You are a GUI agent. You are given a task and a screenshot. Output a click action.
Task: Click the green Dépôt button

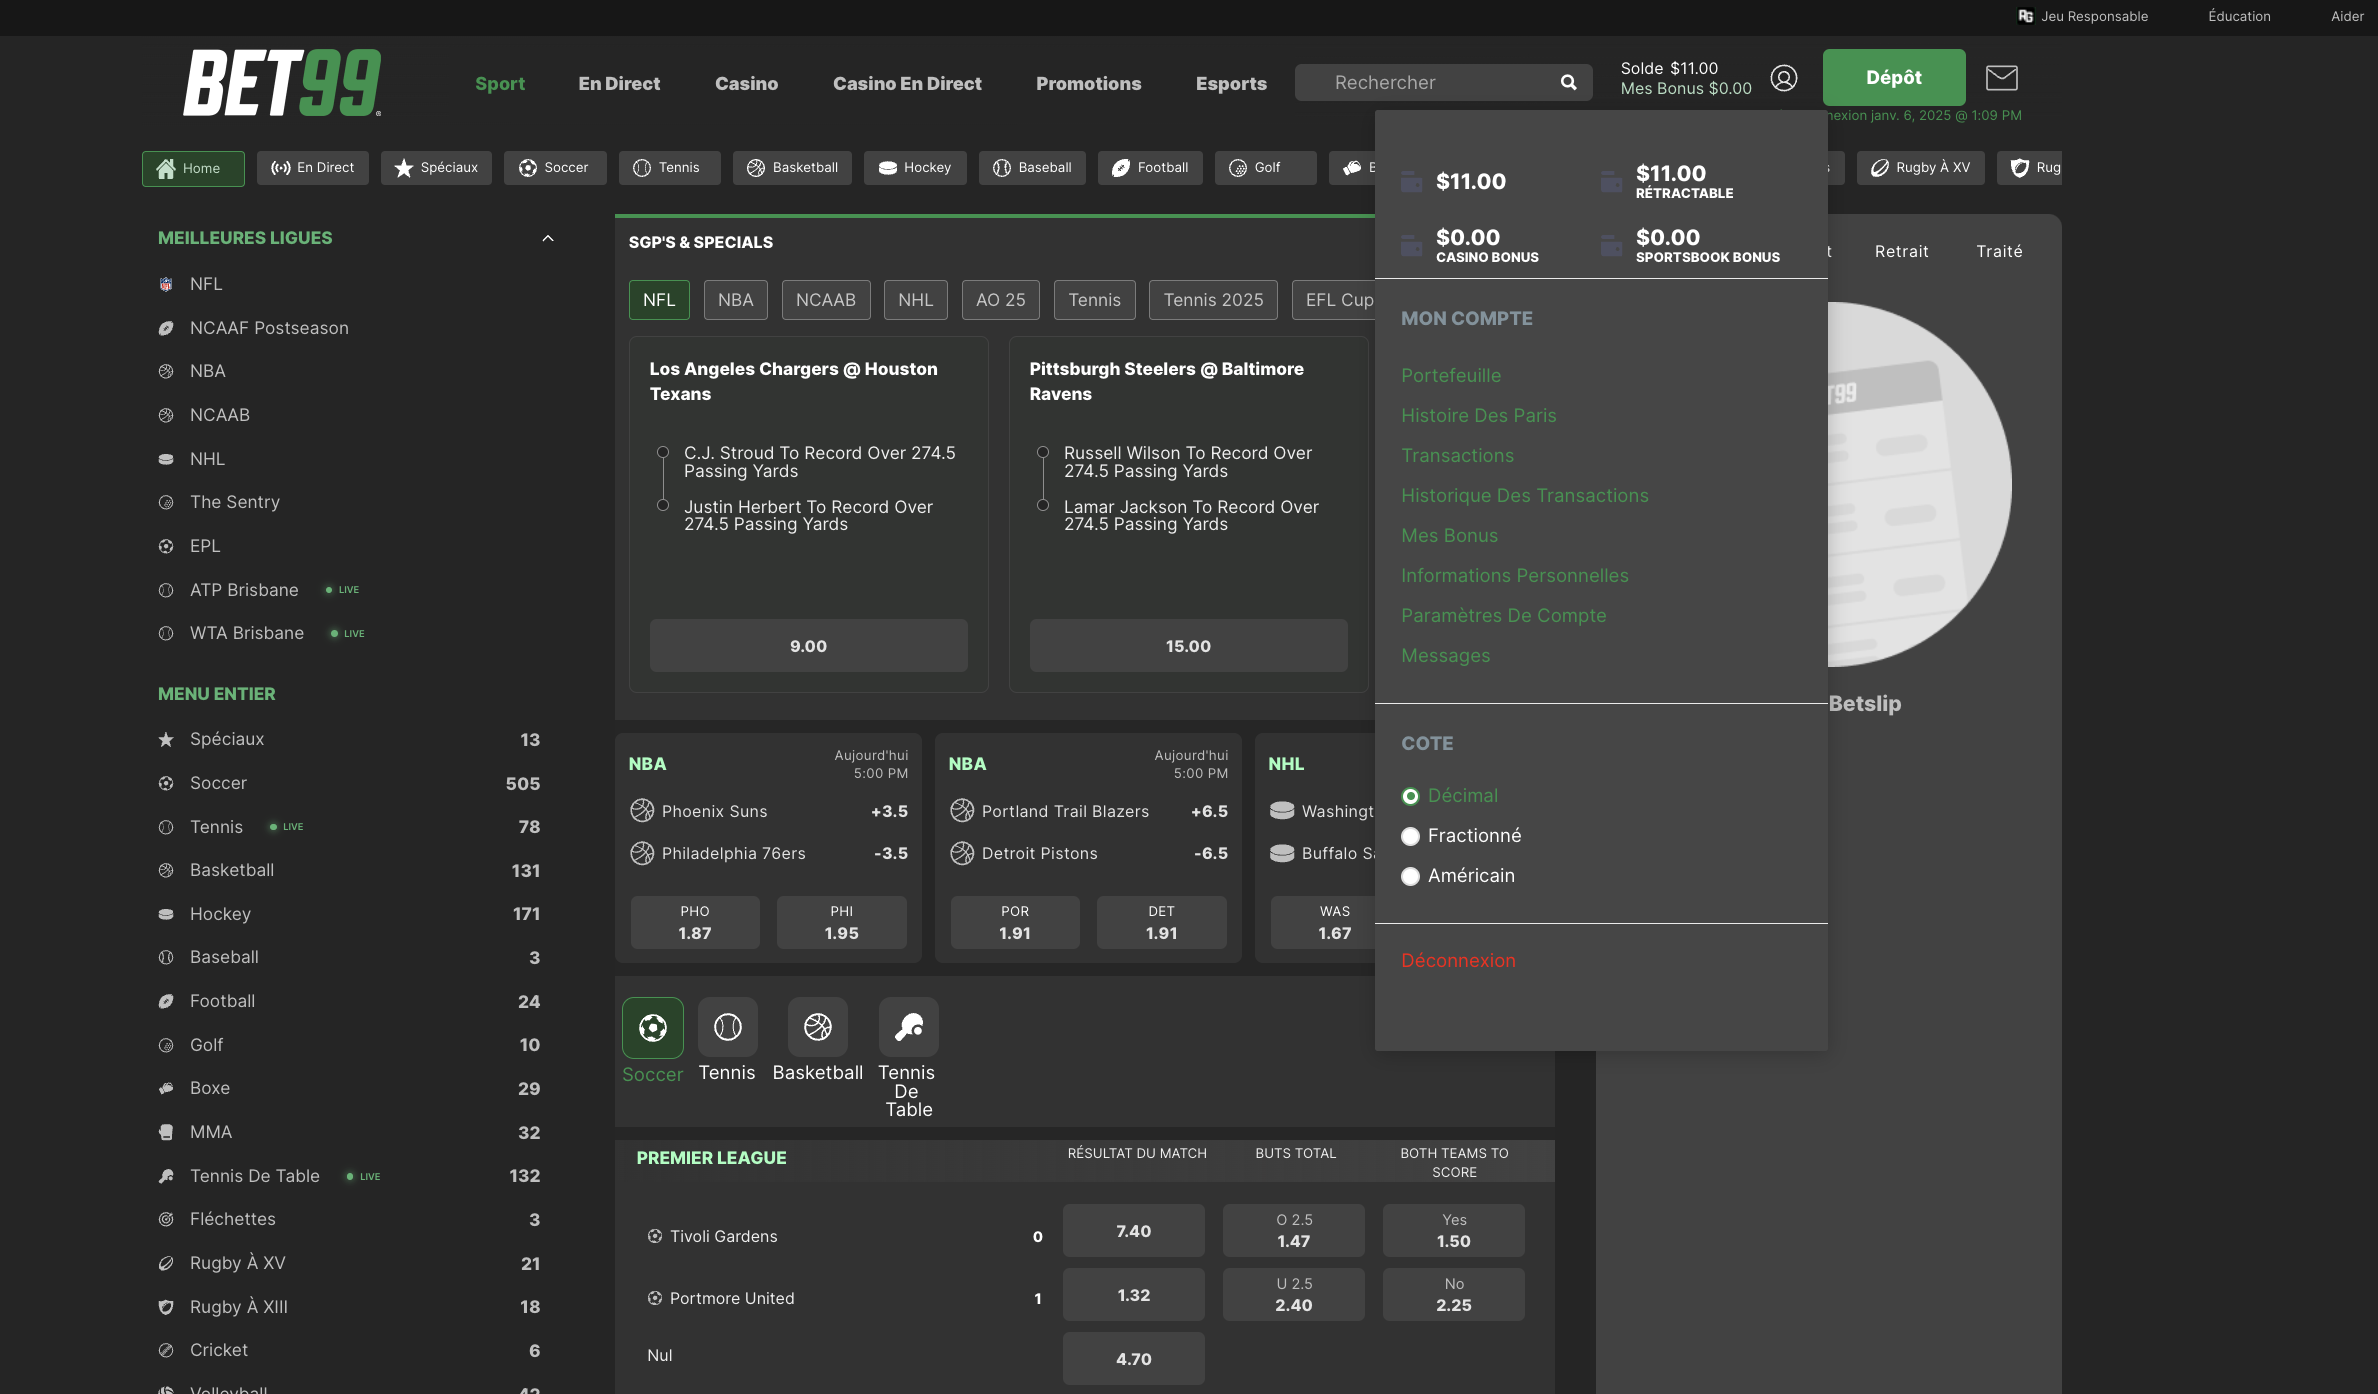coord(1894,78)
